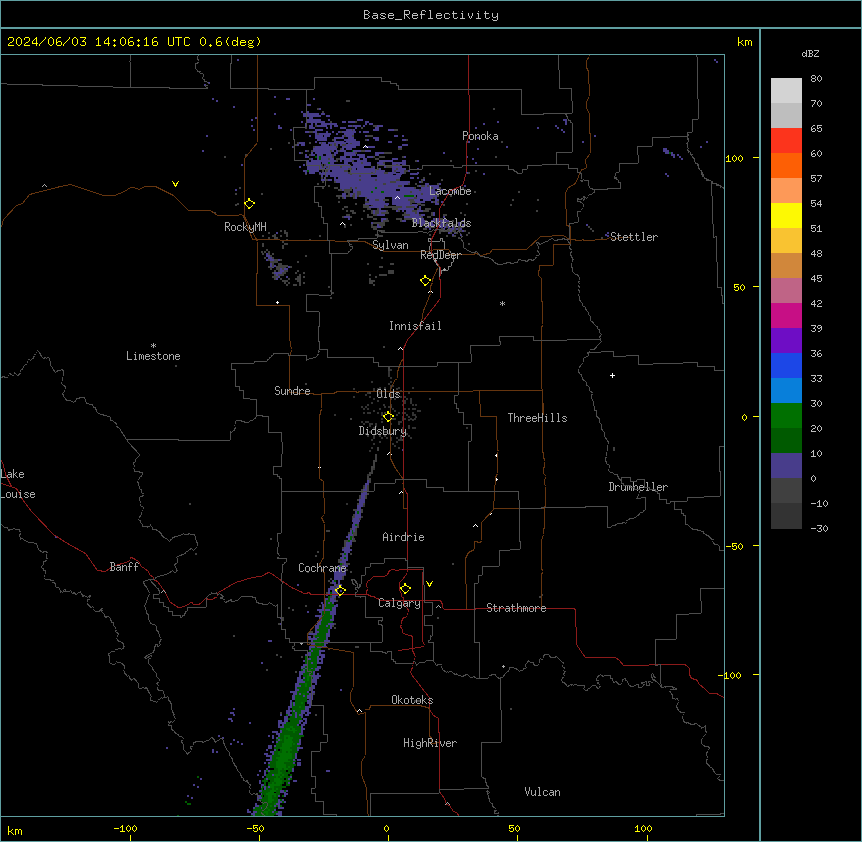The image size is (862, 842).
Task: Click the RedDeer city label
Action: pyautogui.click(x=440, y=255)
